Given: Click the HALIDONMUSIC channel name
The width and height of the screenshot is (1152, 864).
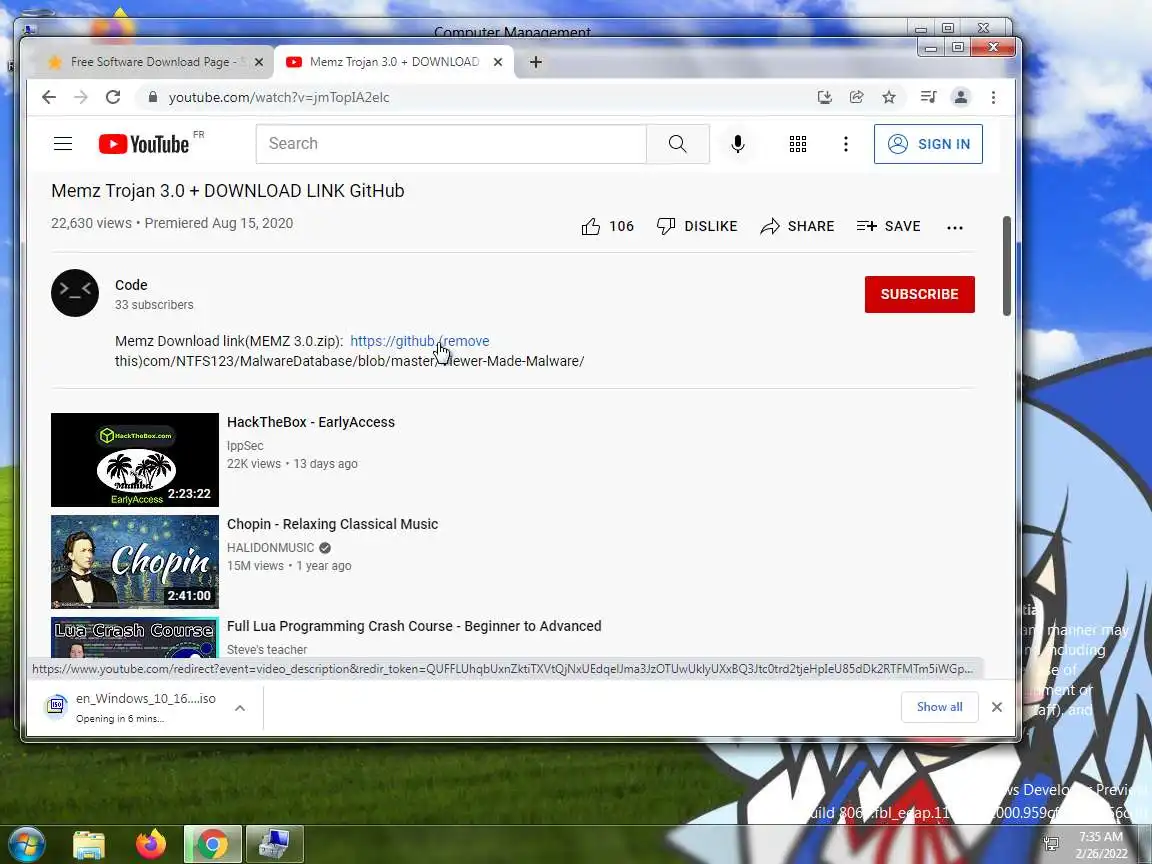Looking at the screenshot, I should [x=270, y=548].
